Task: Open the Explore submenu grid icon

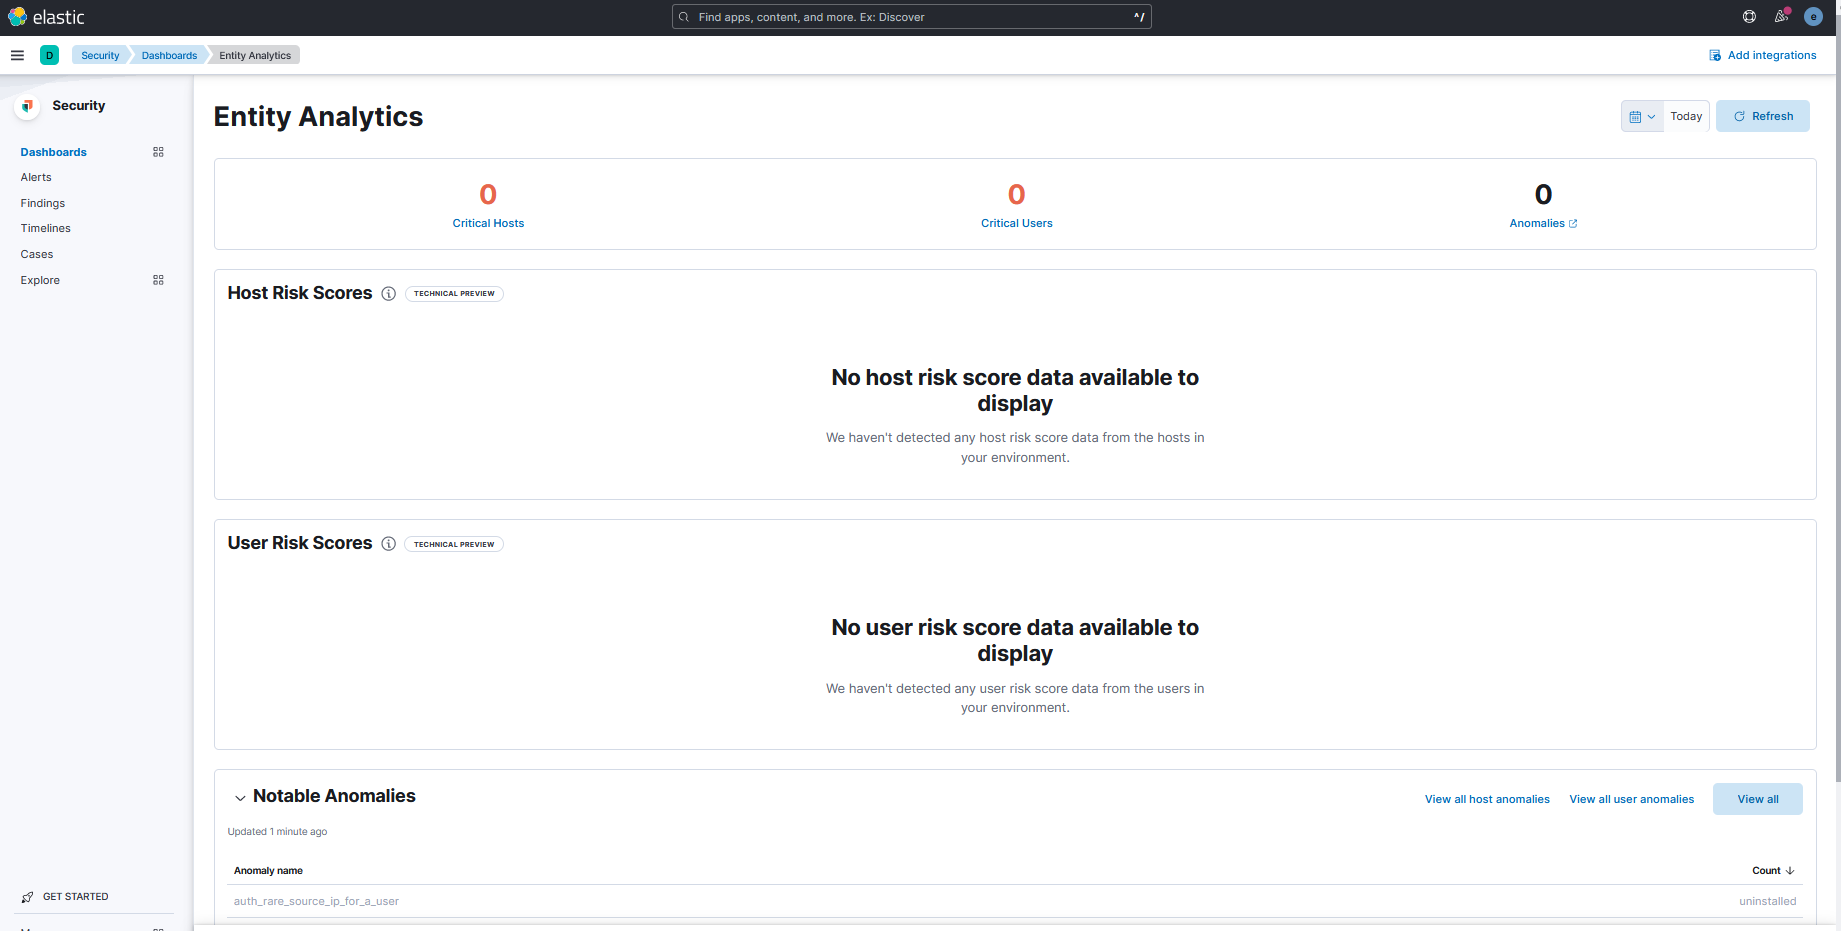Action: click(158, 280)
